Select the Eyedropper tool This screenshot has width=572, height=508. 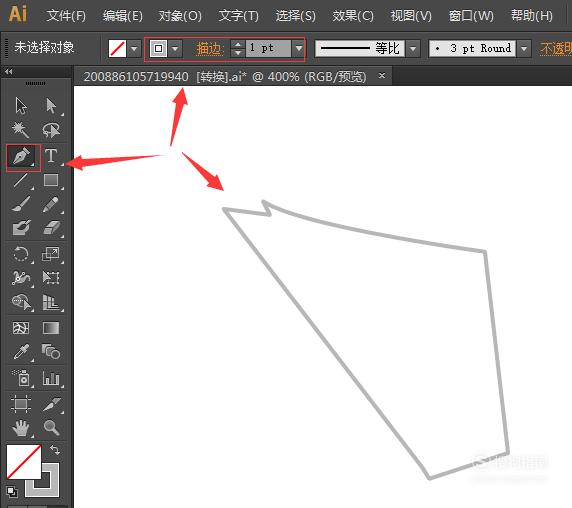(x=21, y=352)
